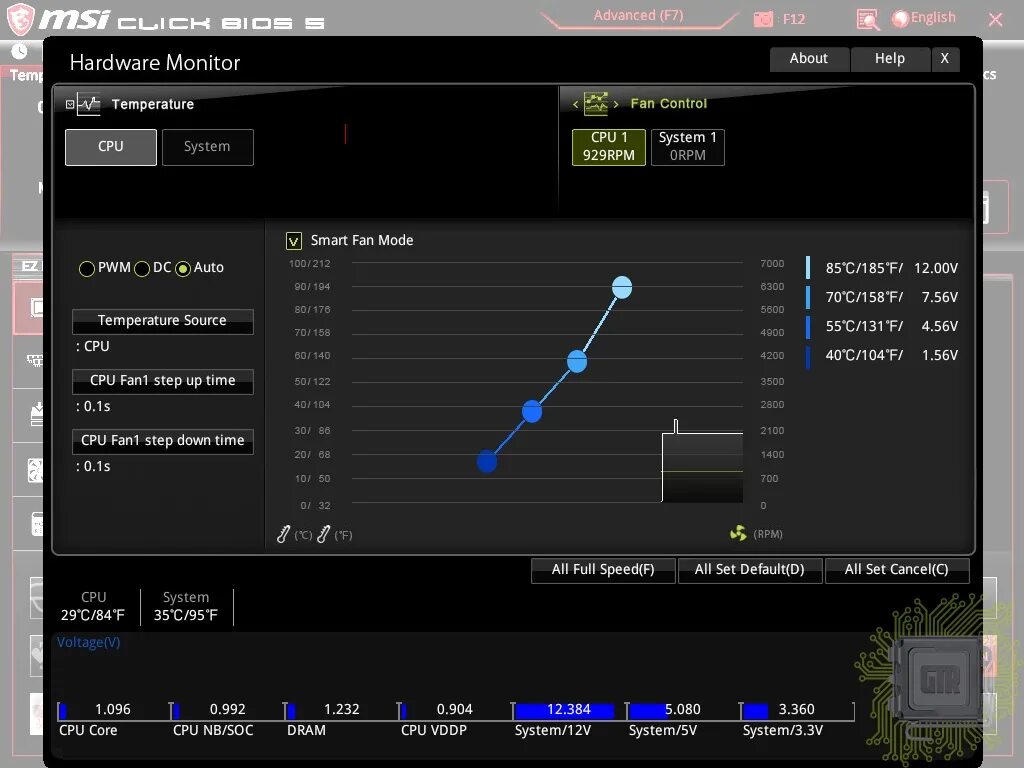Click All Set Cancel(C) button
The height and width of the screenshot is (768, 1024).
(897, 569)
